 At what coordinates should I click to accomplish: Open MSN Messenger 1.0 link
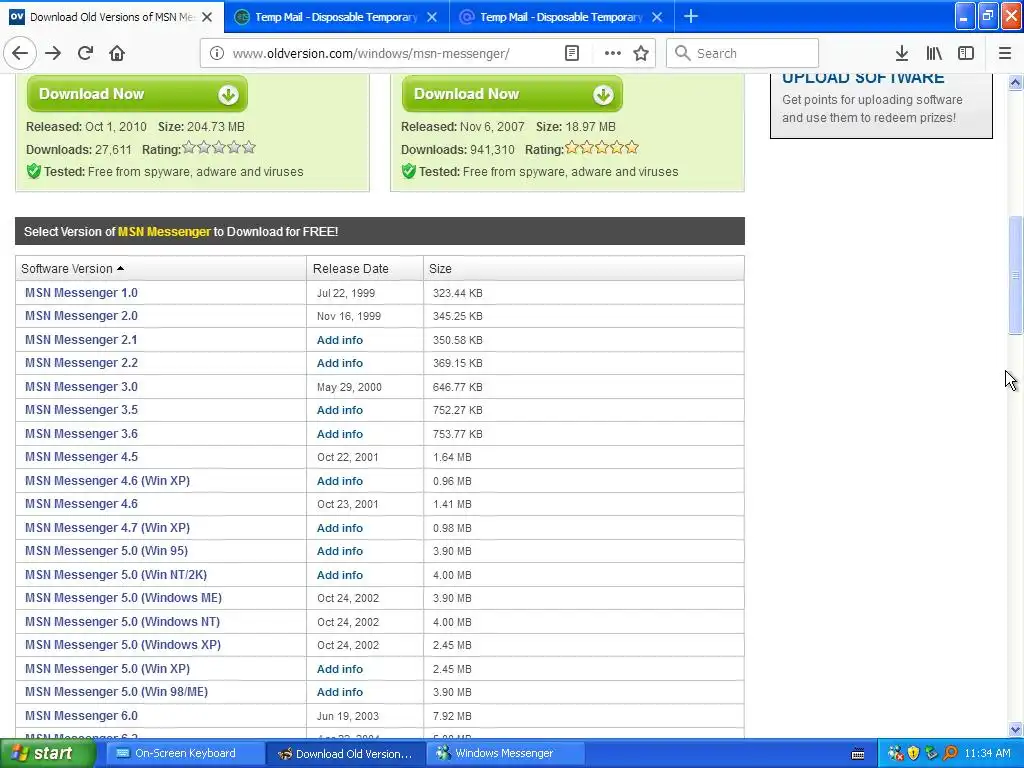pos(82,293)
